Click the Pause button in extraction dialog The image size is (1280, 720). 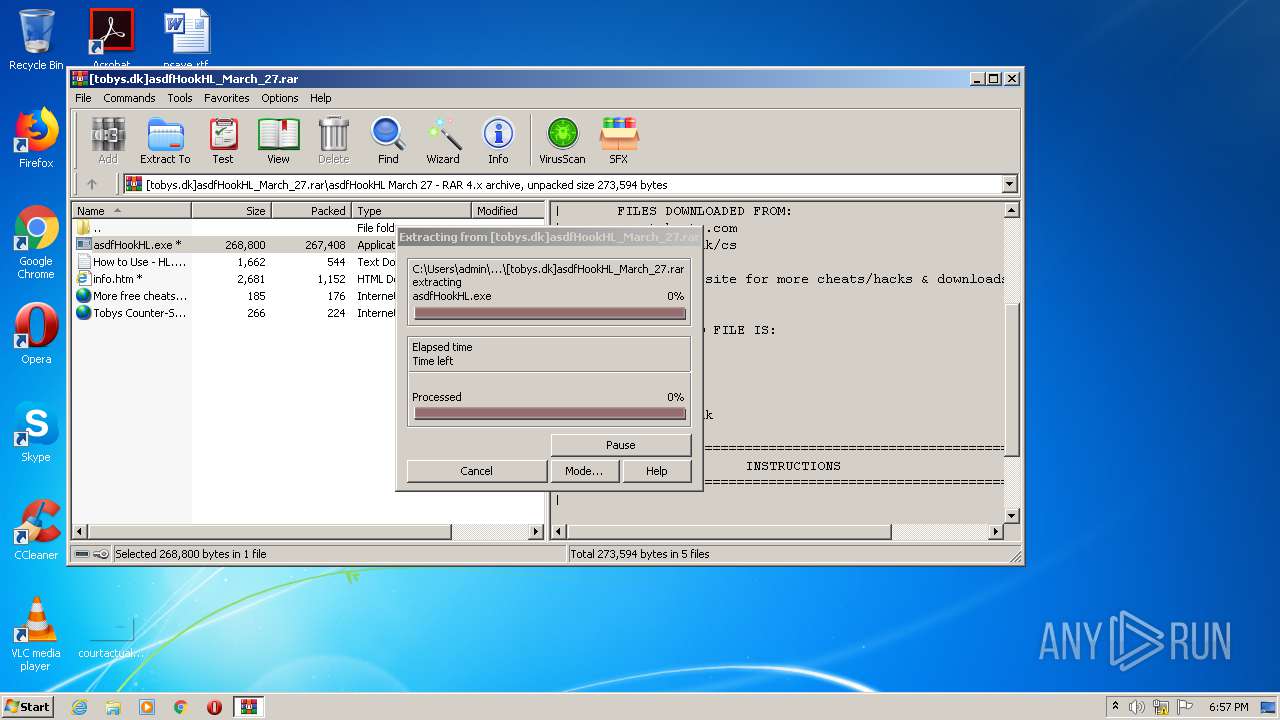point(620,445)
